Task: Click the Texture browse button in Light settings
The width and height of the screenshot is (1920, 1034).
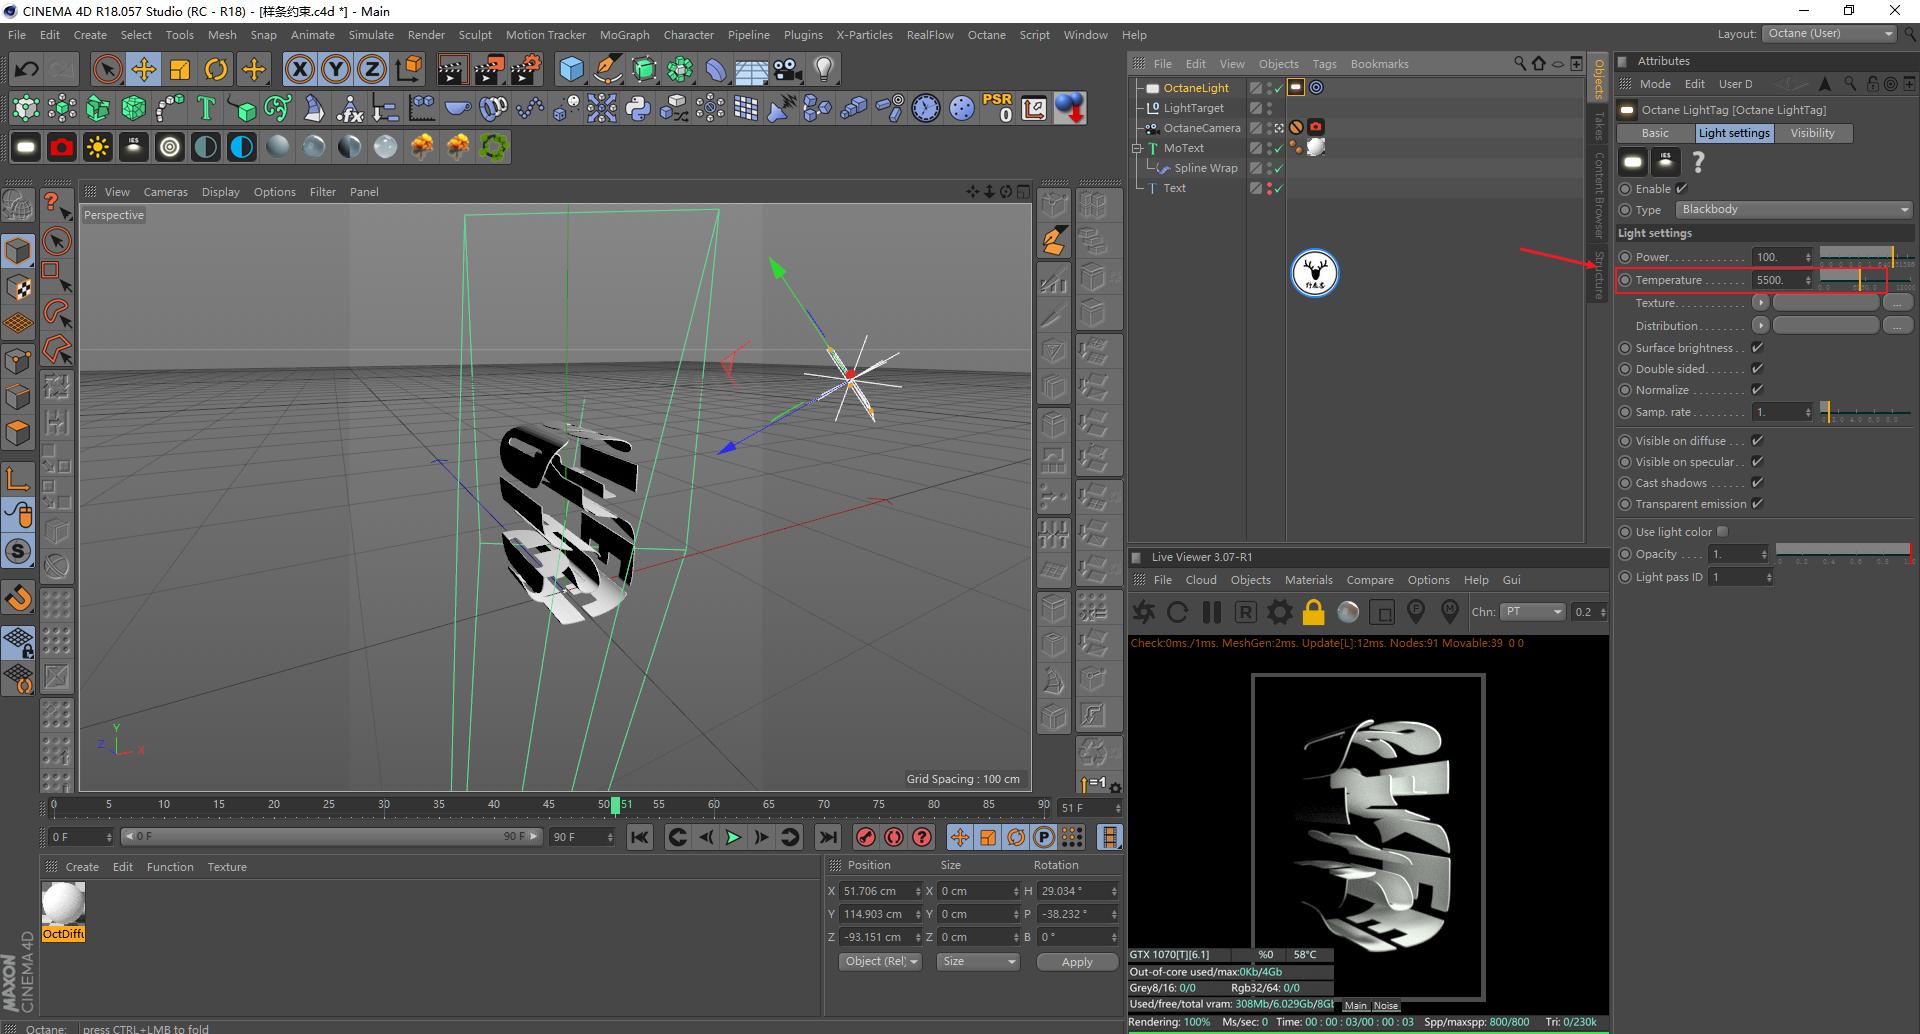Action: tap(1899, 302)
